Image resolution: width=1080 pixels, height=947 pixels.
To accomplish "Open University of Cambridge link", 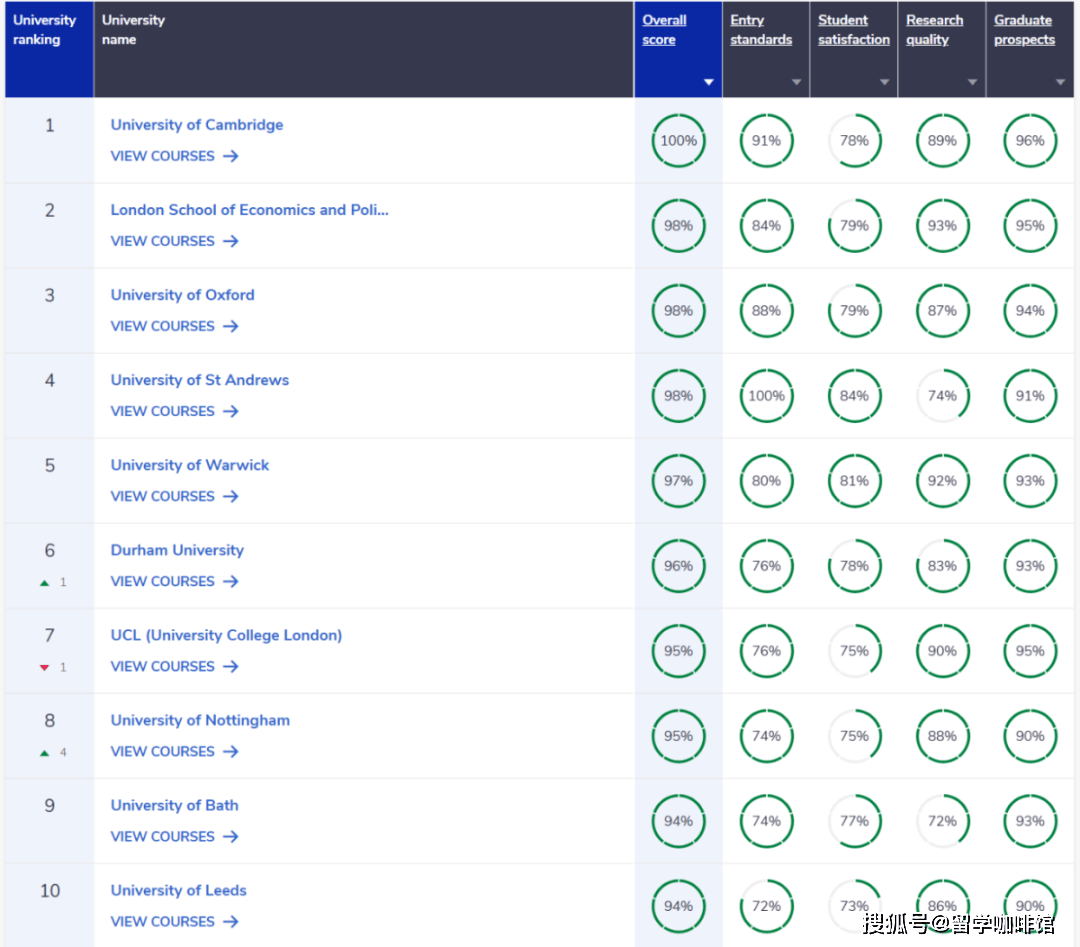I will 197,125.
